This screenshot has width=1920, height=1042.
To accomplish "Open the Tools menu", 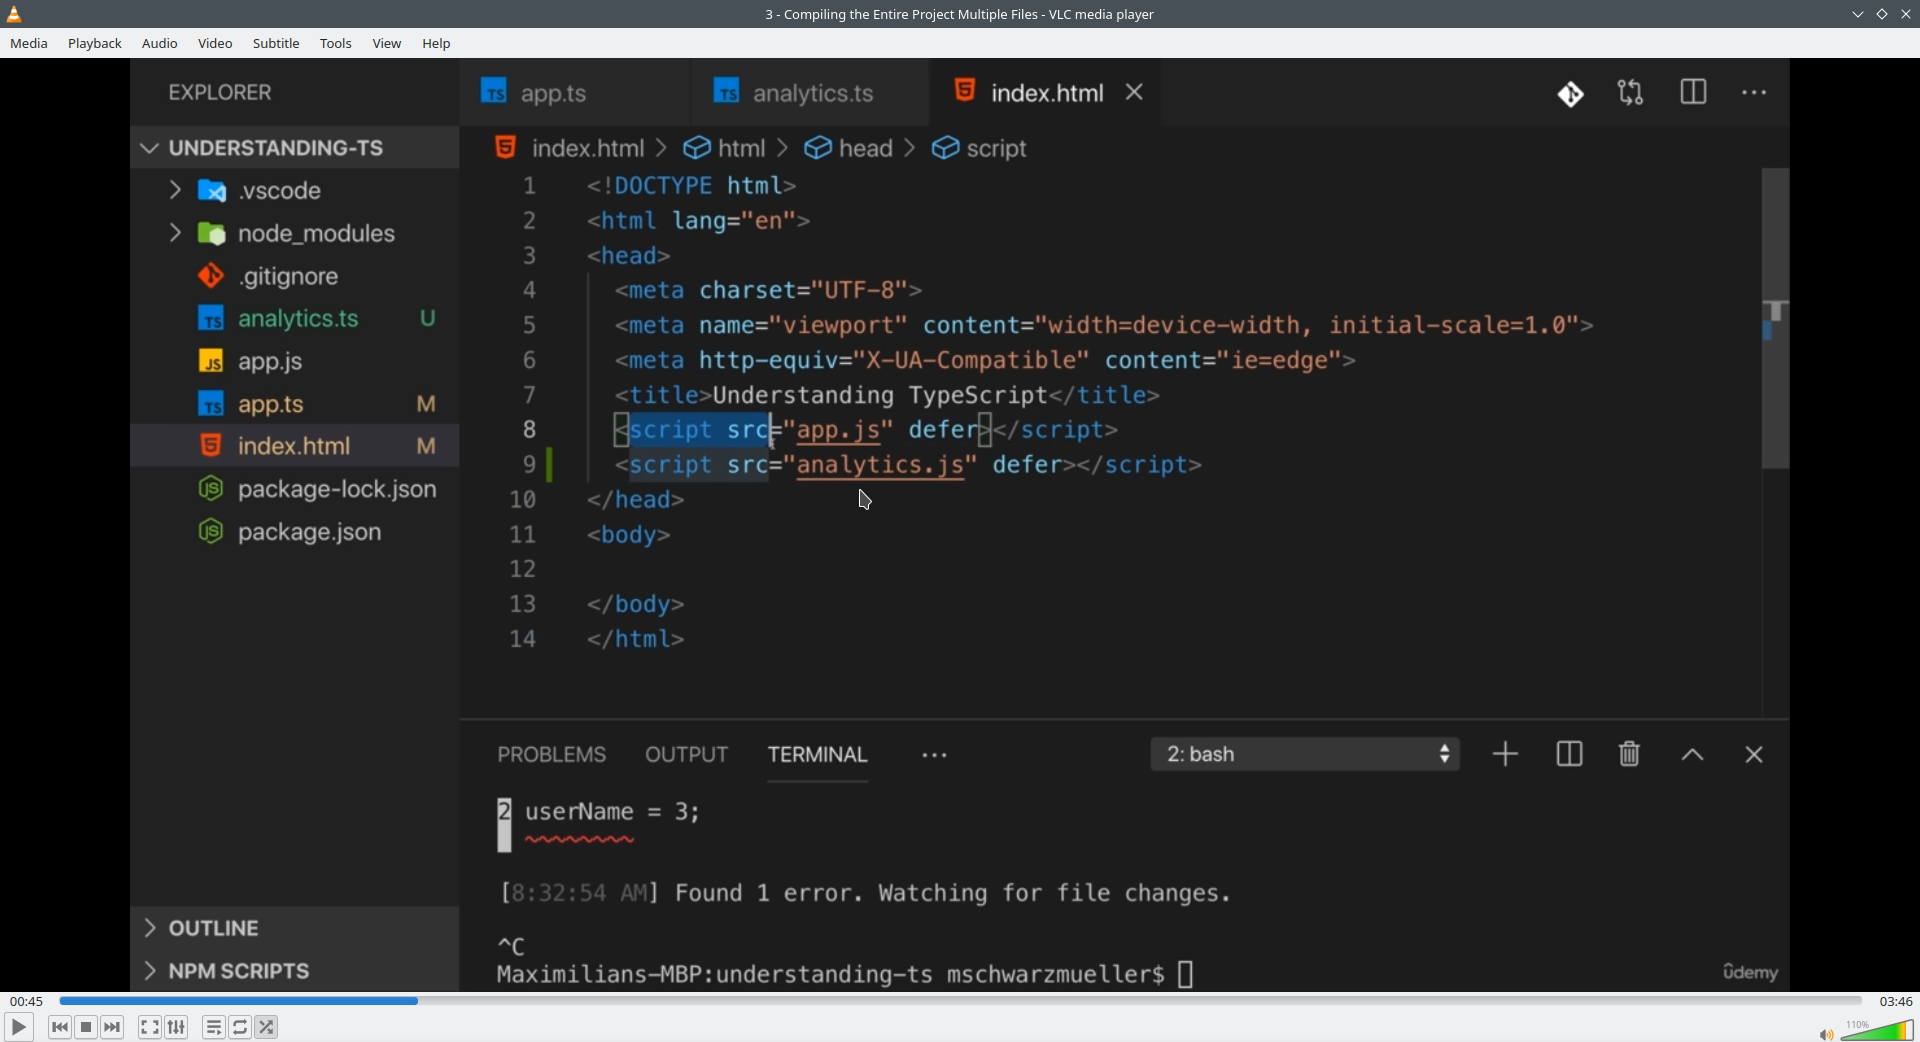I will click(336, 43).
